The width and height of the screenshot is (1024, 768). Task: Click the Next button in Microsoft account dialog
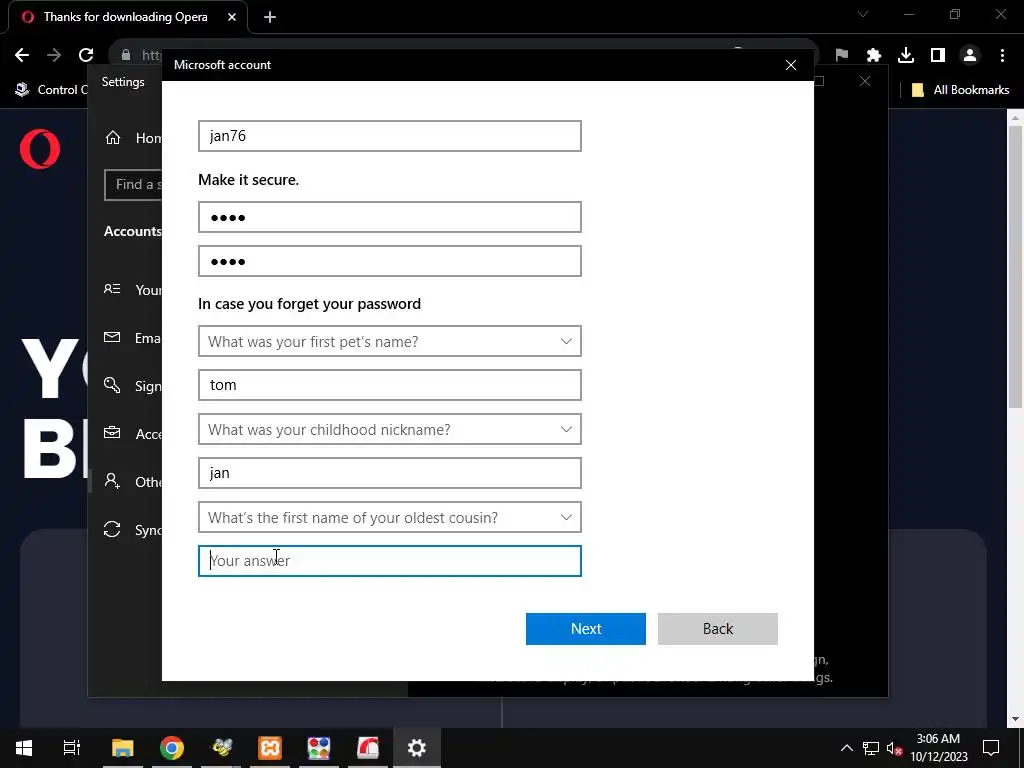click(585, 628)
